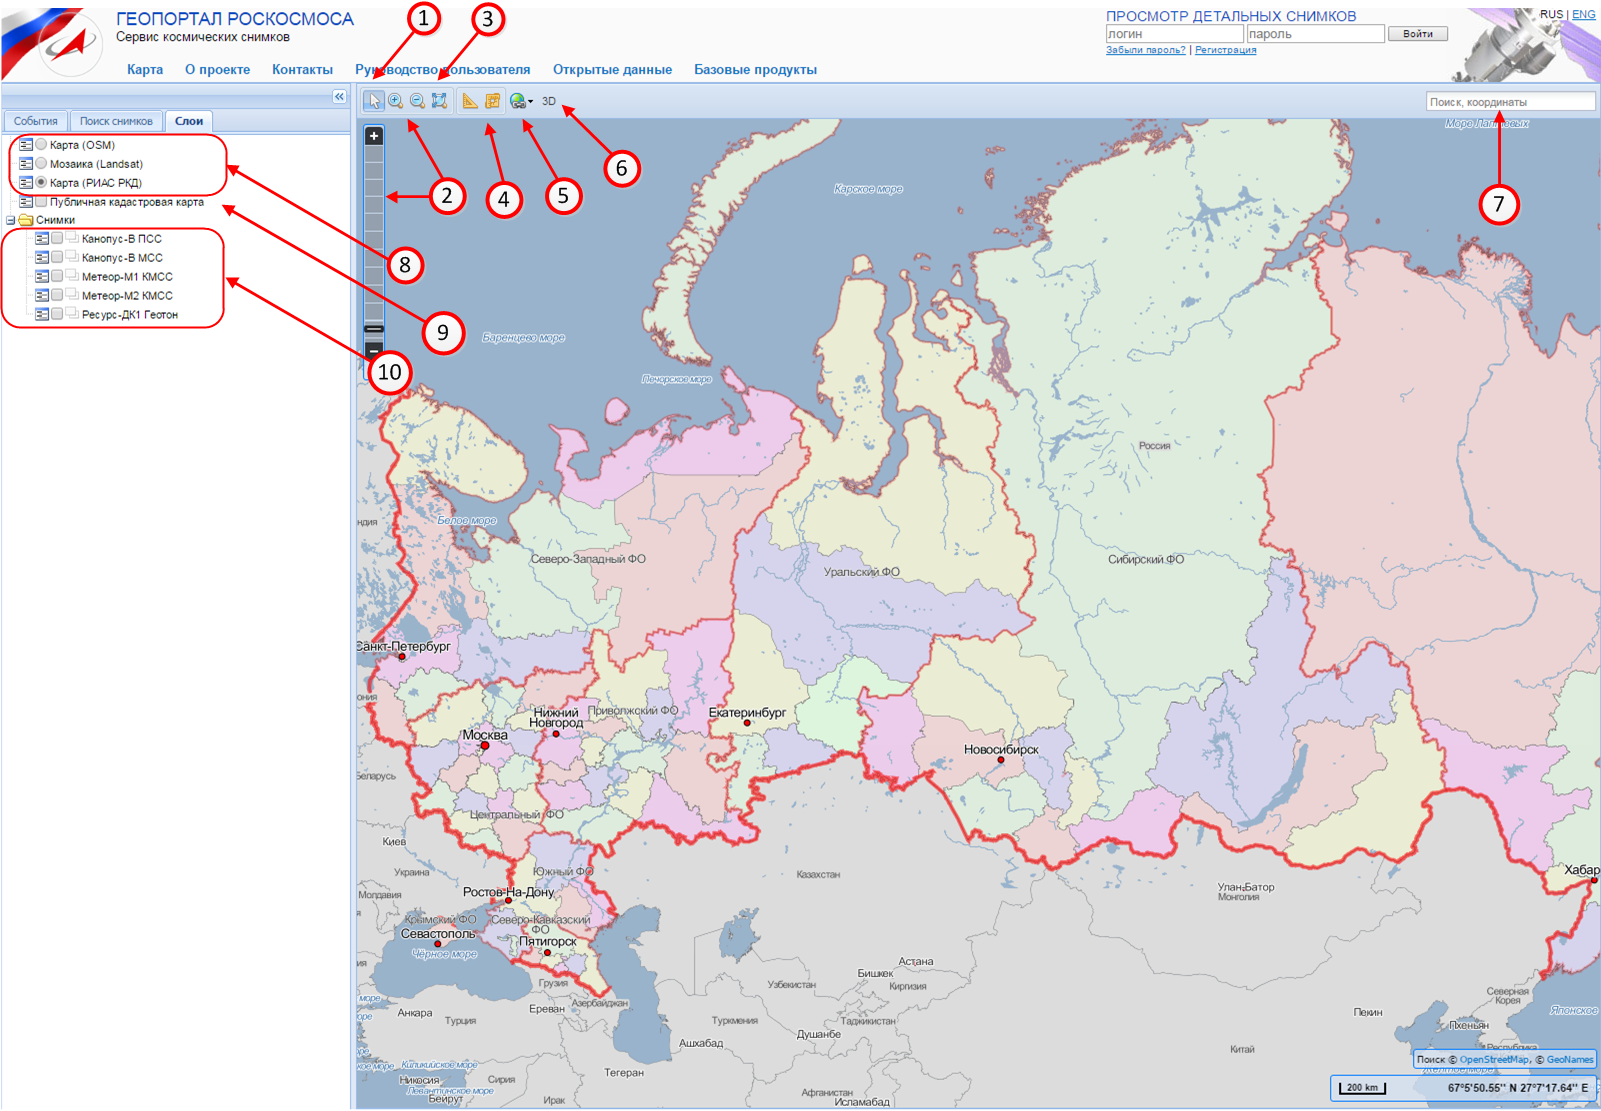Activate the zoom-out magnifier tool
Screen dimensions: 1601x1111
[x=417, y=101]
